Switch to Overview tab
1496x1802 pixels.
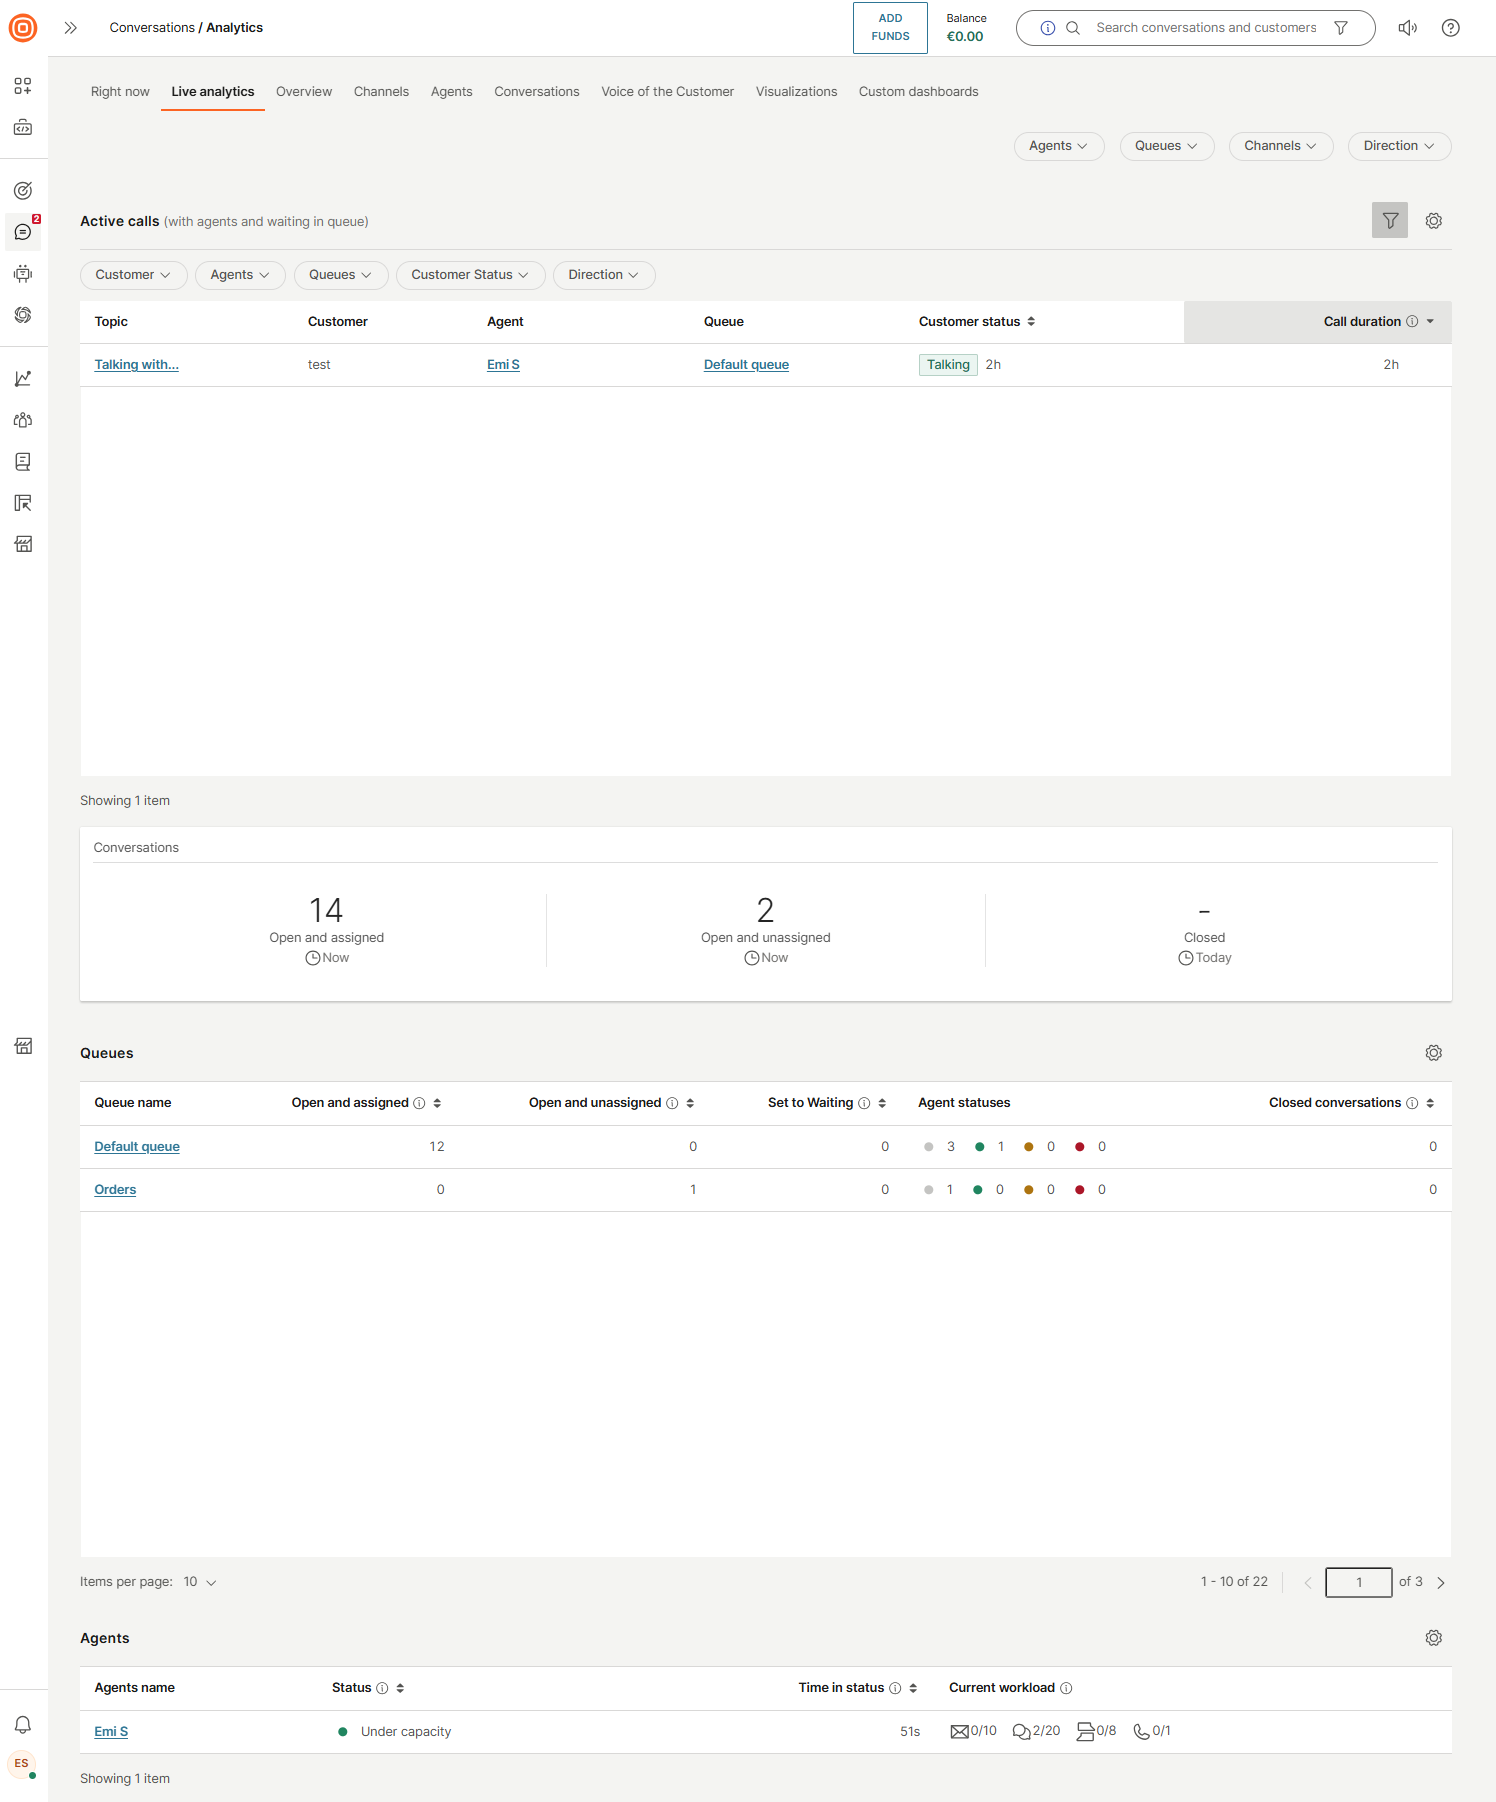click(x=304, y=92)
